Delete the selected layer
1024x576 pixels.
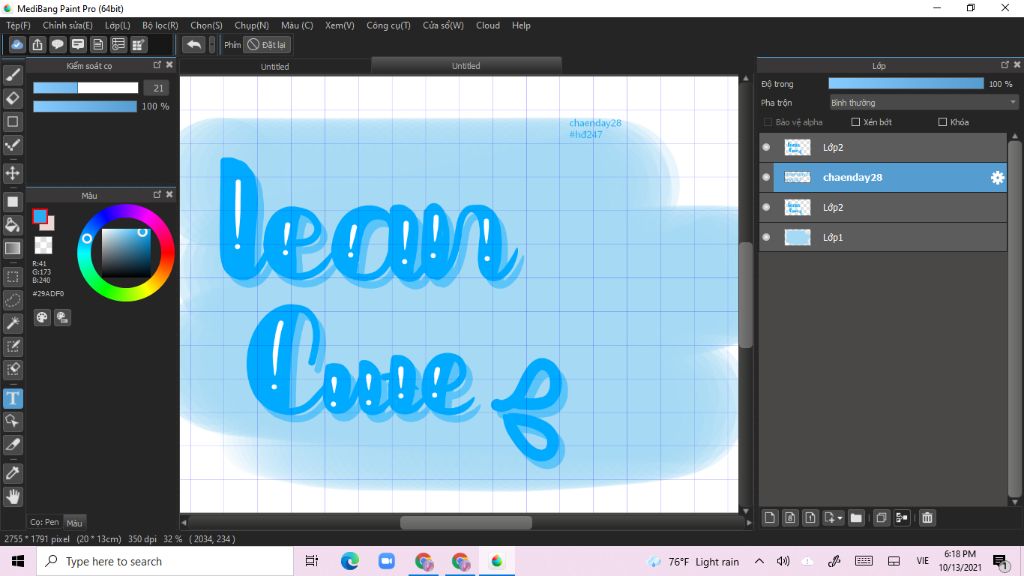point(927,518)
